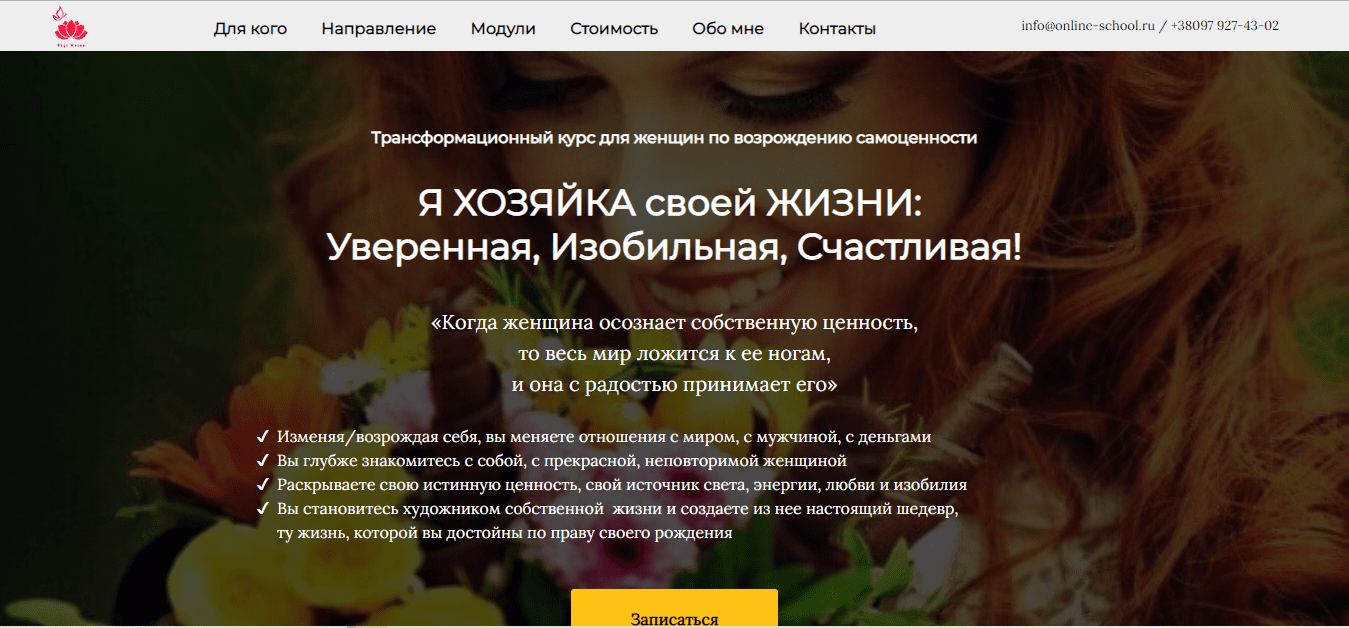Click the checkmark beside "Вы глубже знакомитесь"
Image resolution: width=1349 pixels, height=628 pixels.
262,461
